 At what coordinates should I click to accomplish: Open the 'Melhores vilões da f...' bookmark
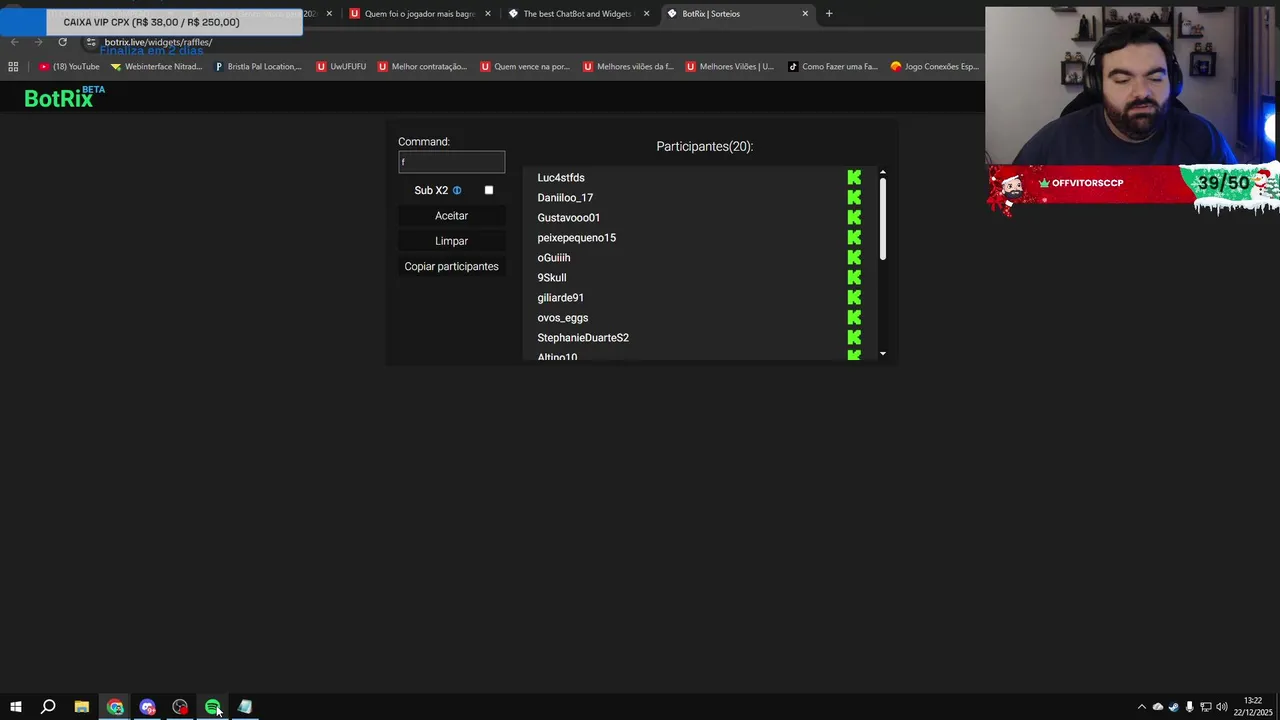628,67
